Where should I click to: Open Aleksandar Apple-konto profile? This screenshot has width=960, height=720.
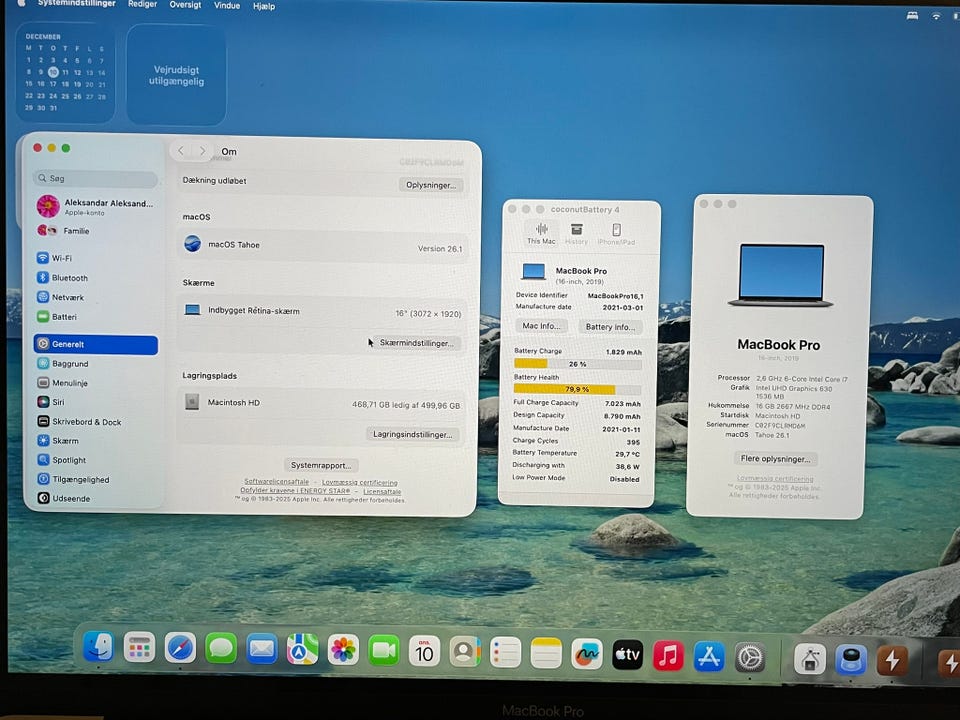pyautogui.click(x=95, y=206)
